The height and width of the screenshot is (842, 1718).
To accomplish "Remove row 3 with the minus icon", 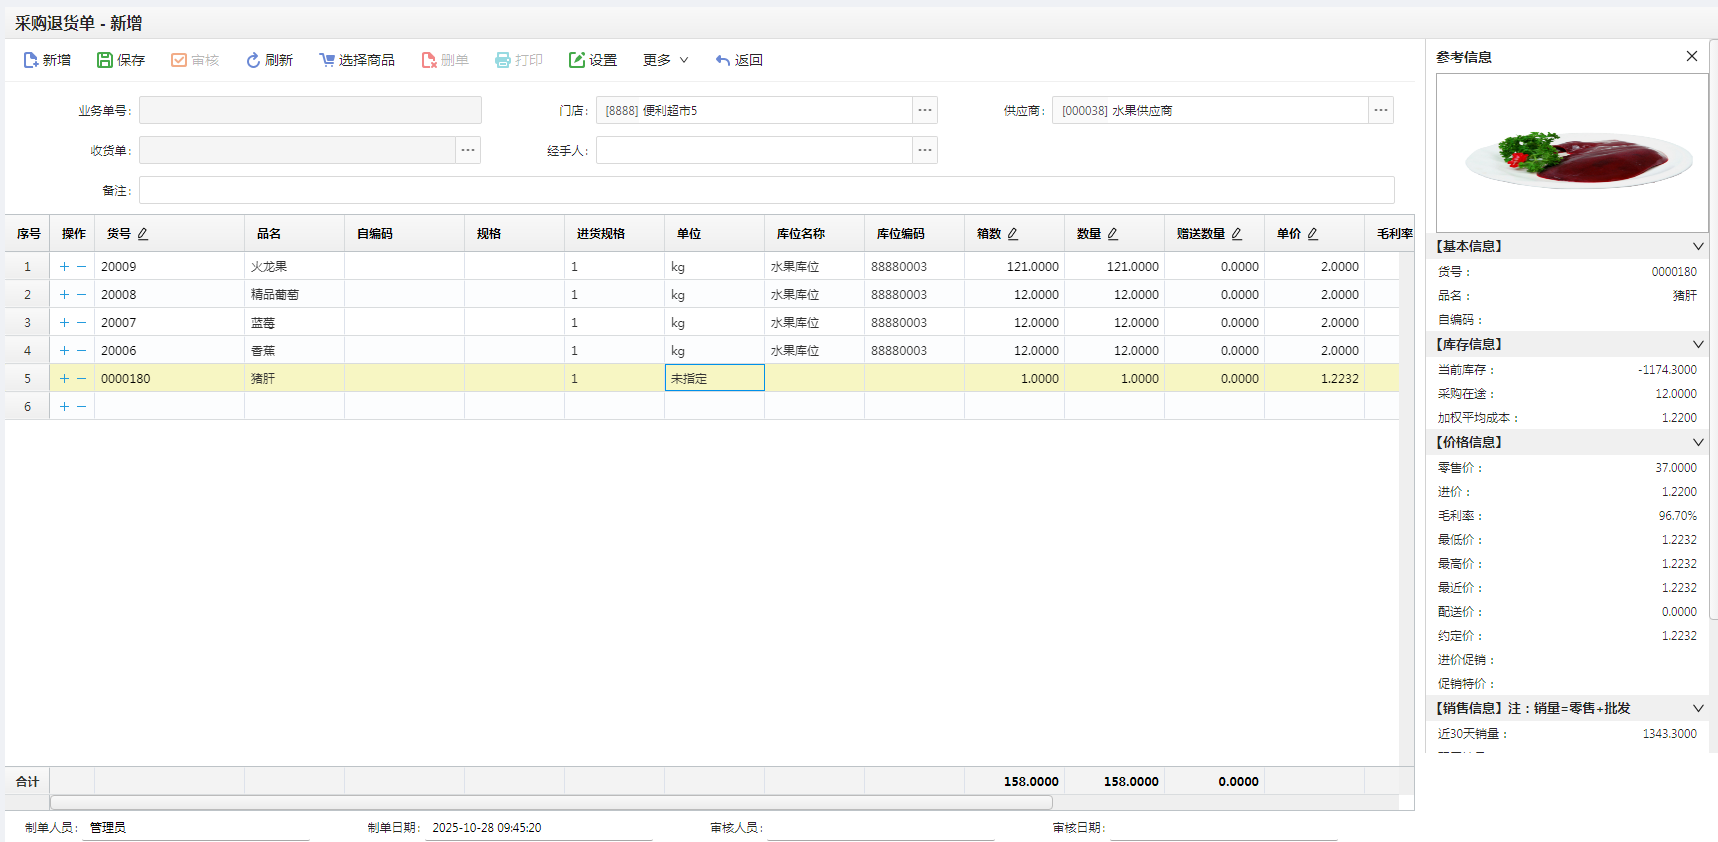I will 82,323.
